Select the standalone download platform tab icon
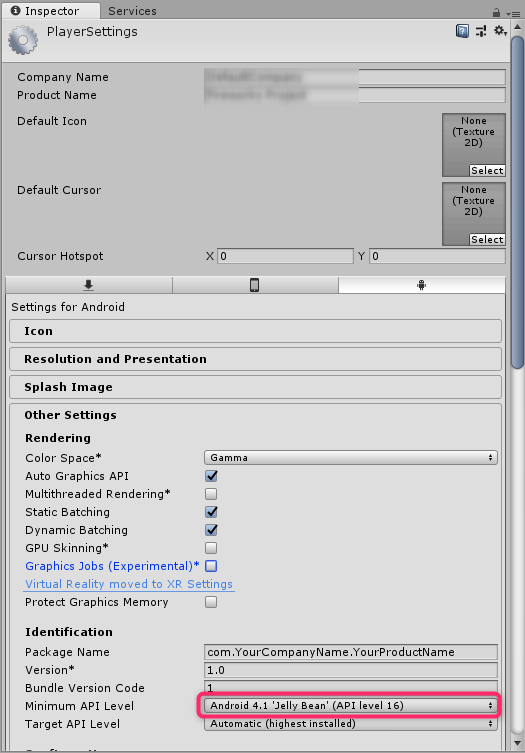525x753 pixels. click(88, 285)
